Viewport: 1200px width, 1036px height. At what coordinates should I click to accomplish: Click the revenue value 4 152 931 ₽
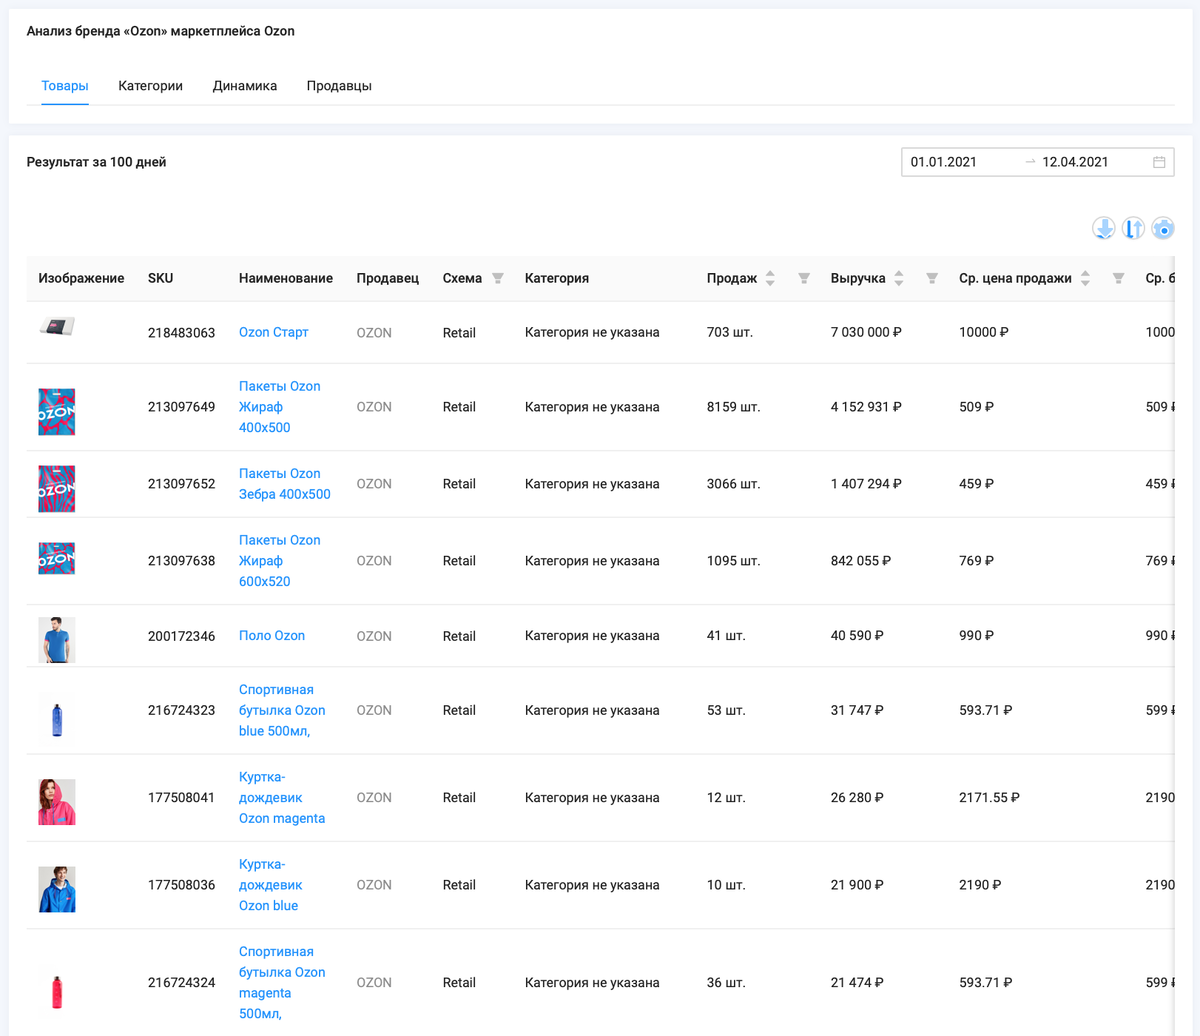point(866,407)
